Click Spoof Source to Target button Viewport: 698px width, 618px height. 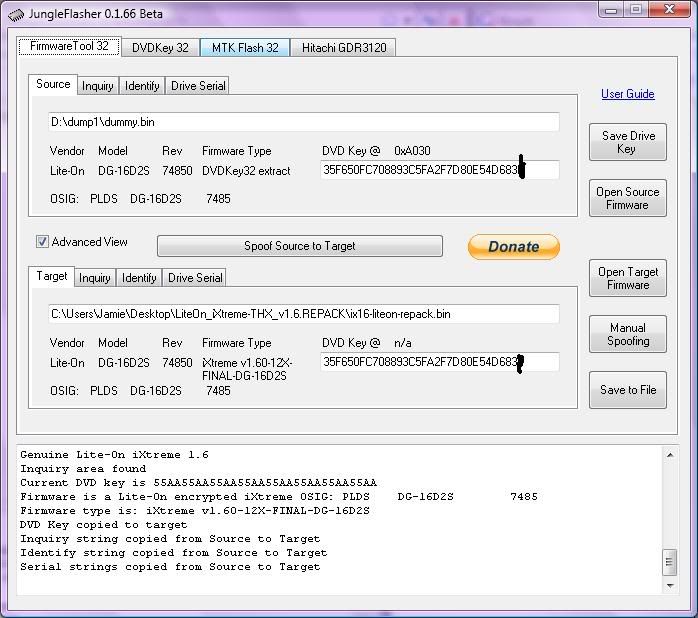pyautogui.click(x=299, y=246)
